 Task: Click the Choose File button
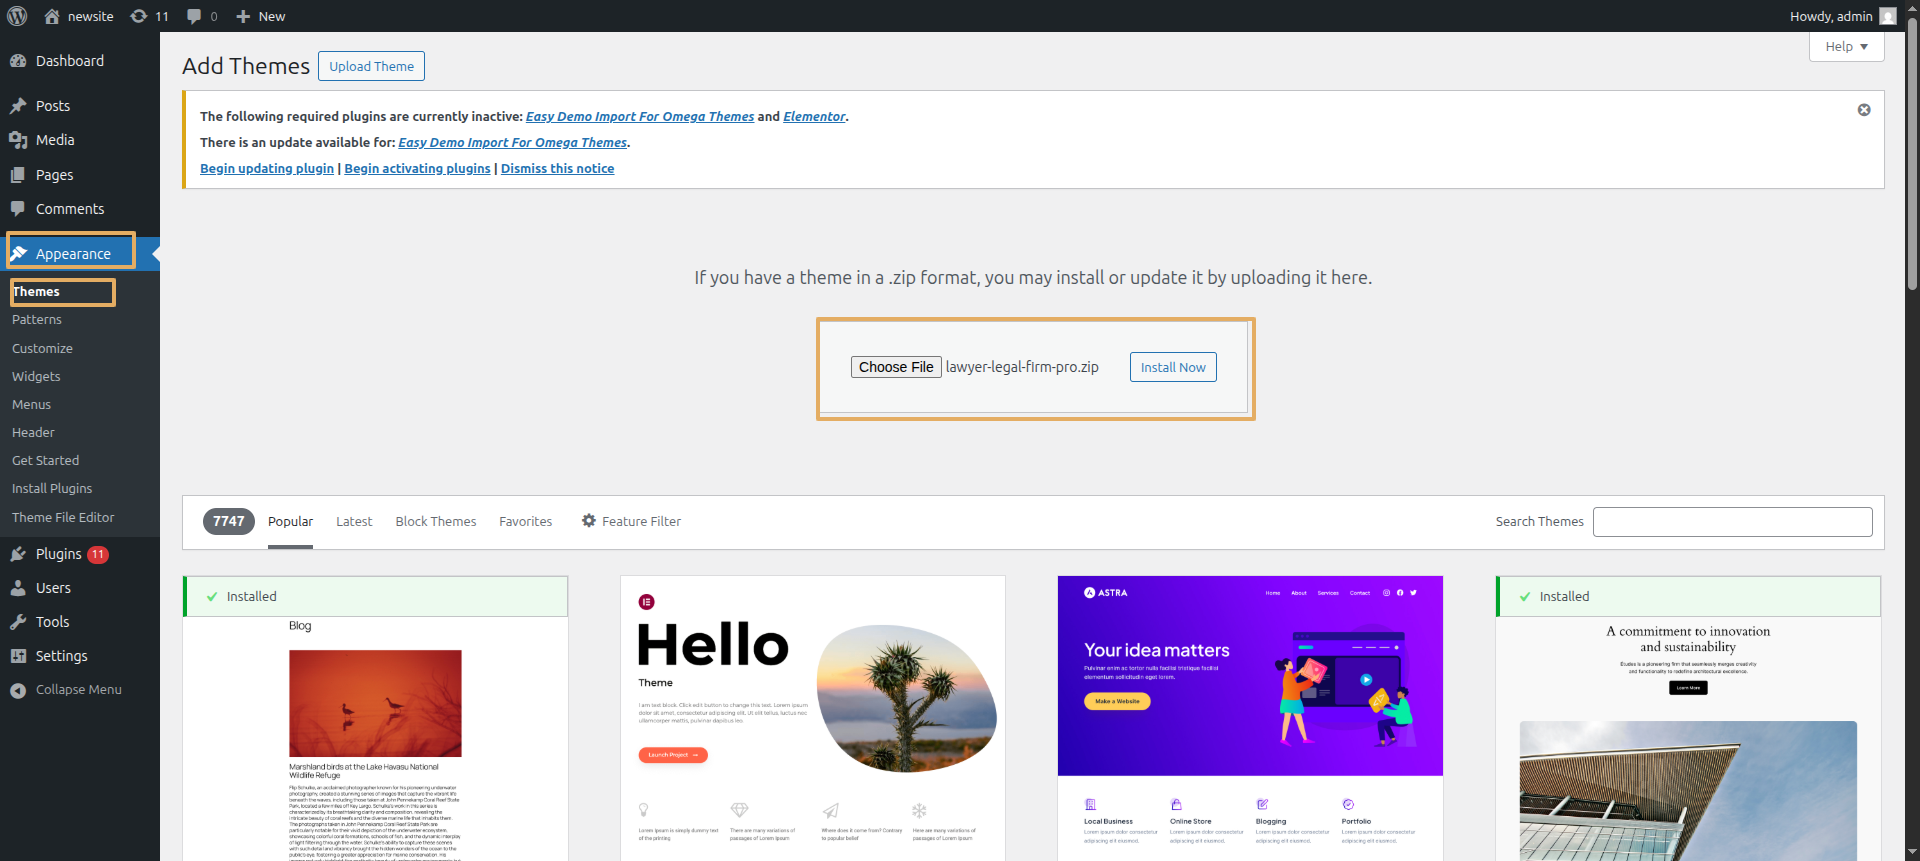[x=895, y=367]
